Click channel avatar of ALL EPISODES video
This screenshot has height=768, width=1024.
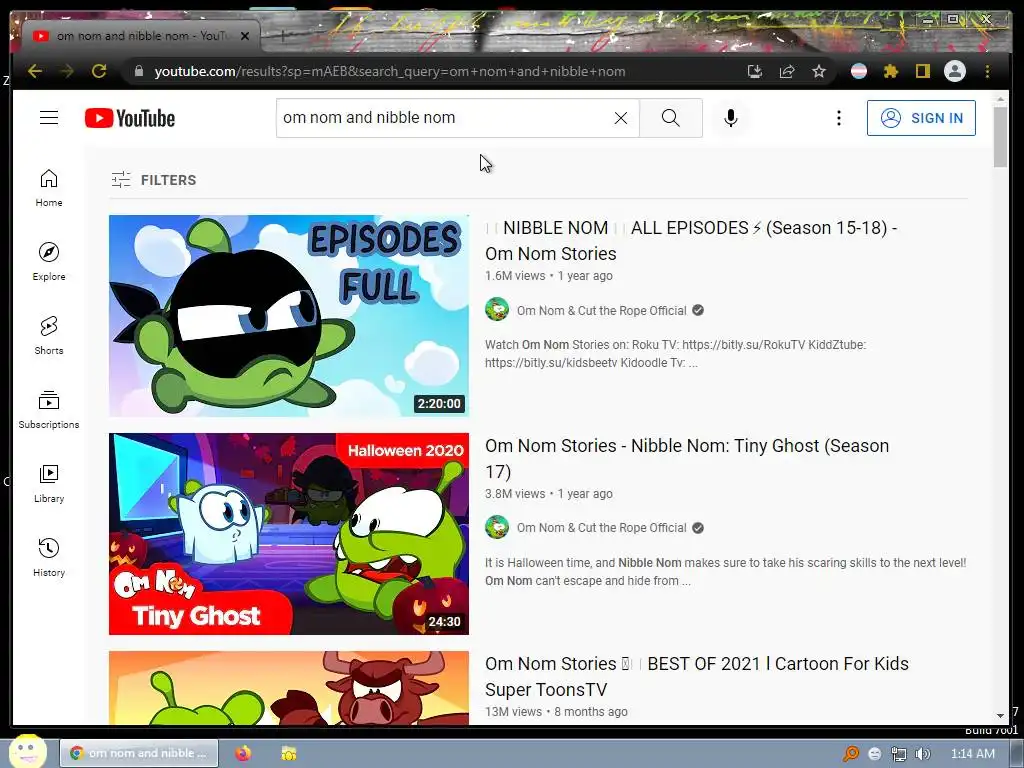497,309
